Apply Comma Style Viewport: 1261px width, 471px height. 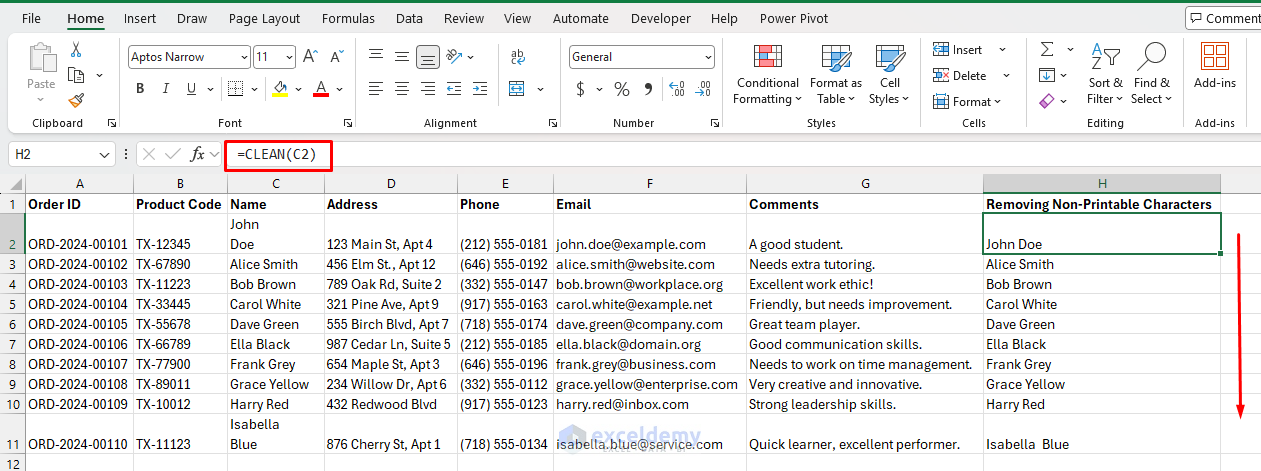tap(647, 89)
